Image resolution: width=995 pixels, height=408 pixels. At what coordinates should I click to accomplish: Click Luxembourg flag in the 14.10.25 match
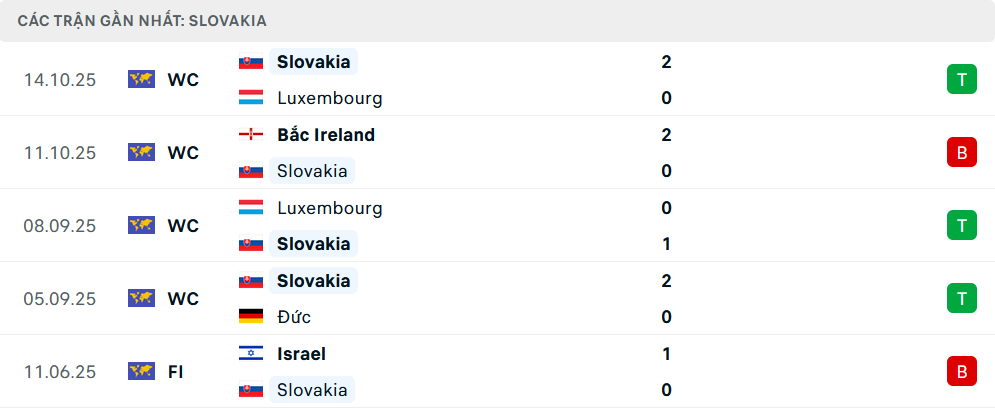(x=251, y=98)
